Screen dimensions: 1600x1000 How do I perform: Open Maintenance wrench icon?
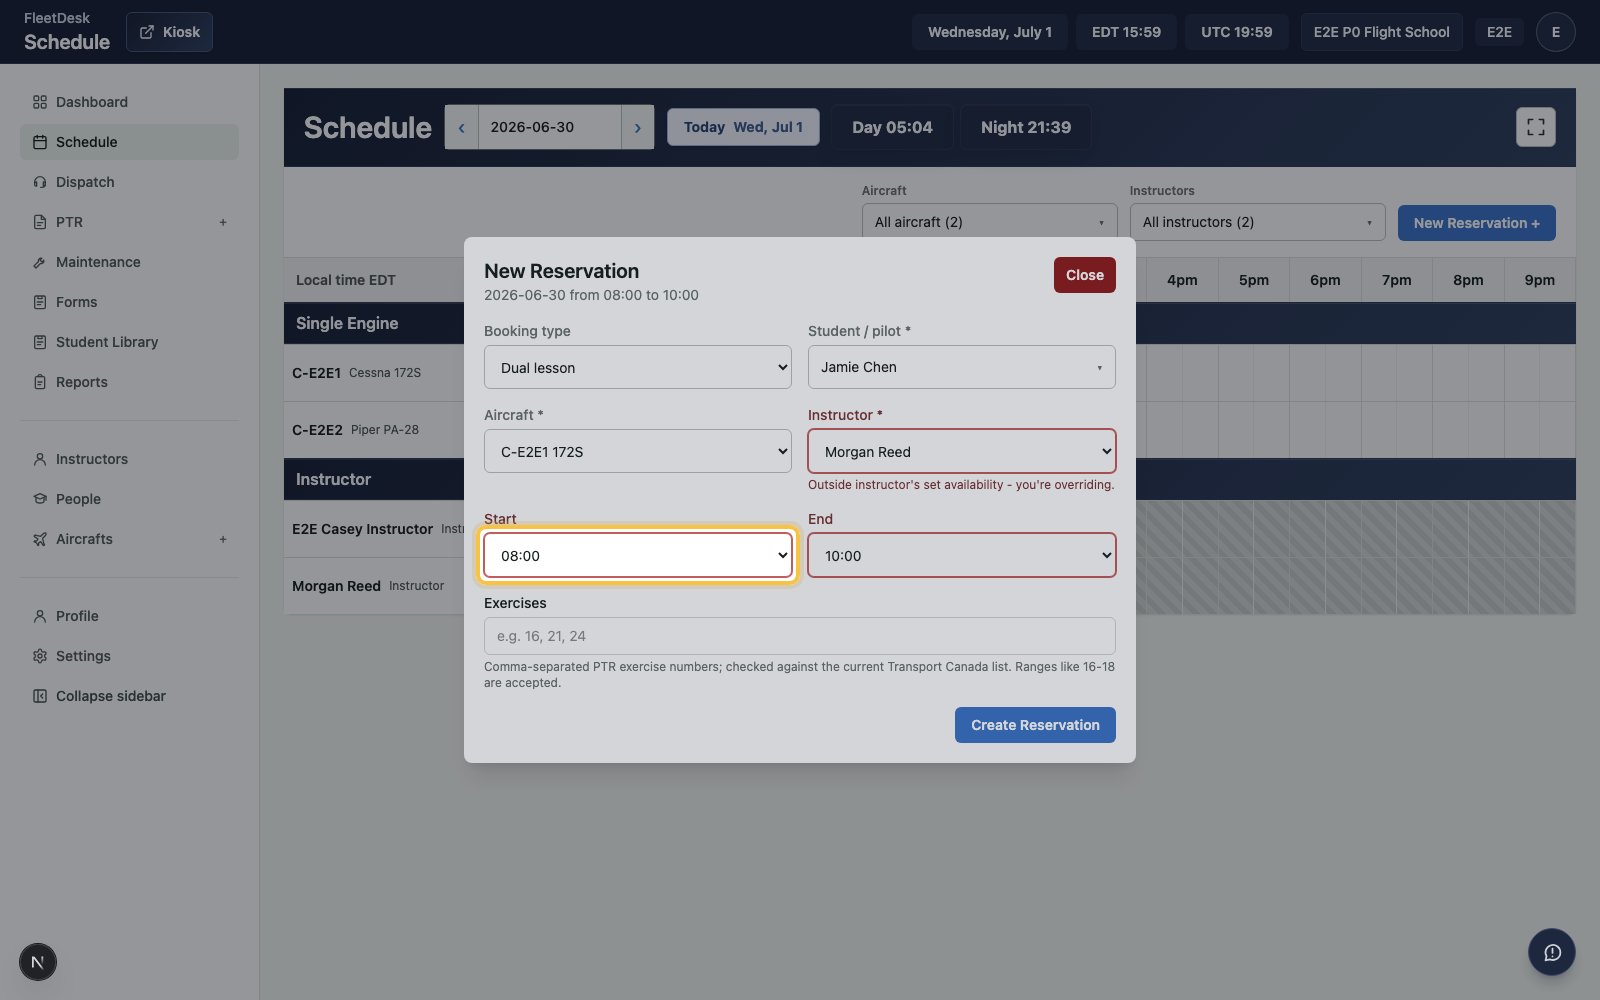tap(40, 262)
